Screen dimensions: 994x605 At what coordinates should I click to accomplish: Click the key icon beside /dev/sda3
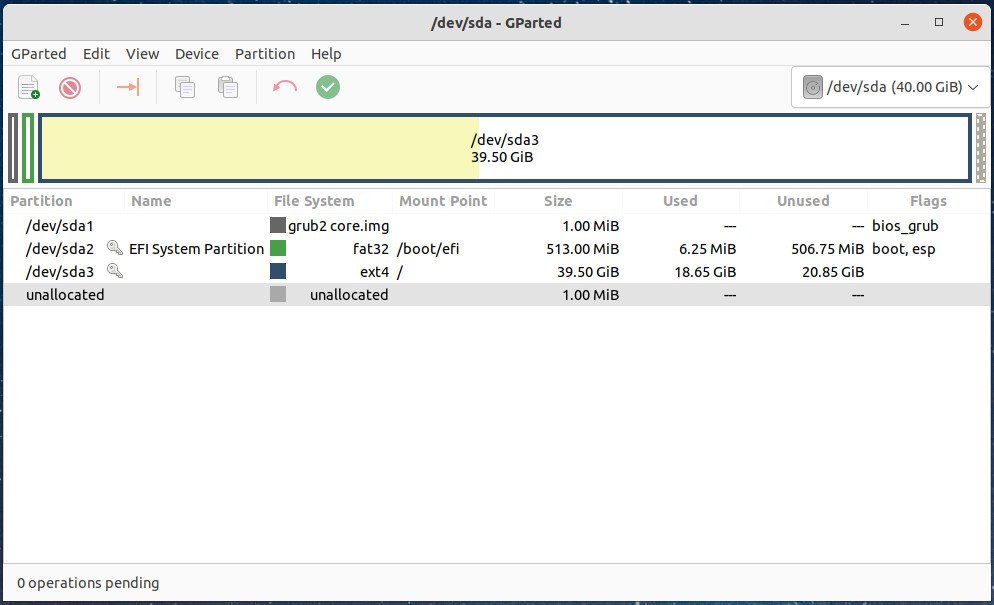(115, 271)
